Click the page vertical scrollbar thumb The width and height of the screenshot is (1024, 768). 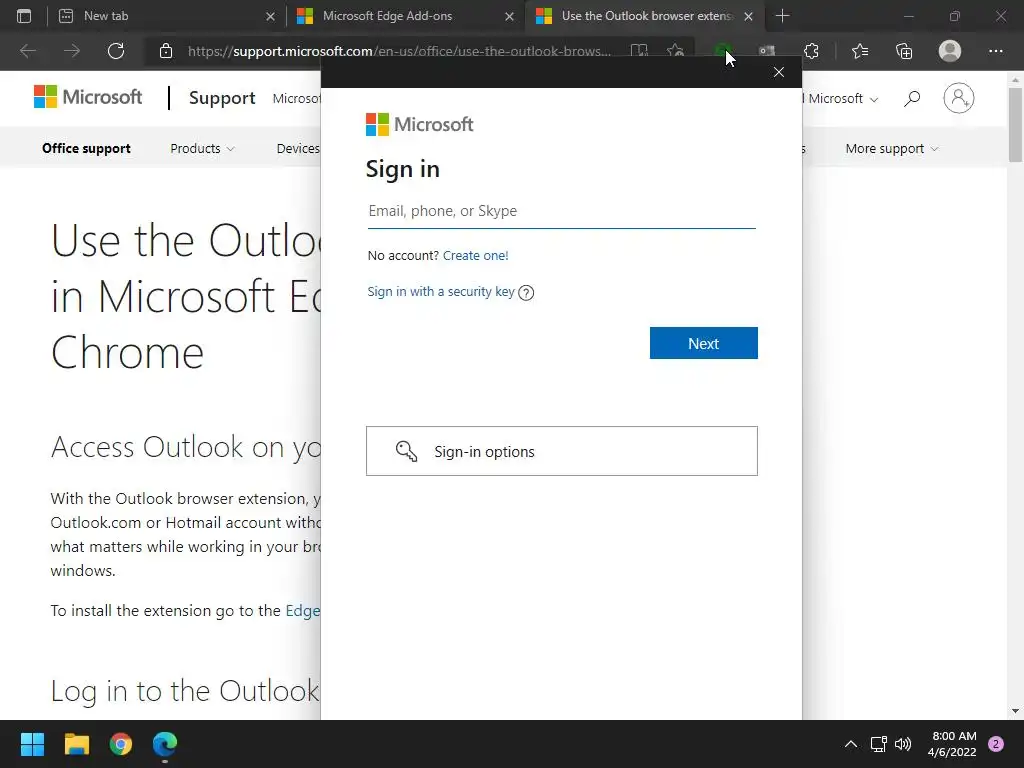[x=1015, y=124]
